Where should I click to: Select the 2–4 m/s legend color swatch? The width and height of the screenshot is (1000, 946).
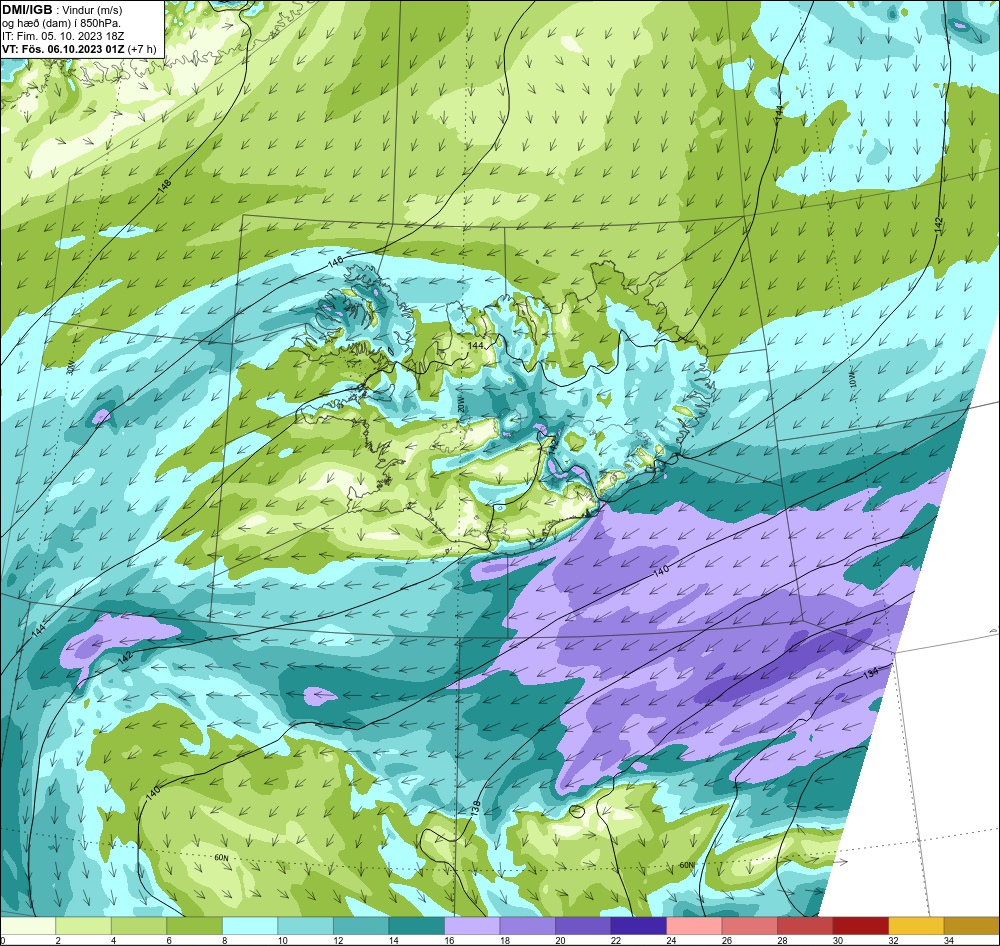84,926
